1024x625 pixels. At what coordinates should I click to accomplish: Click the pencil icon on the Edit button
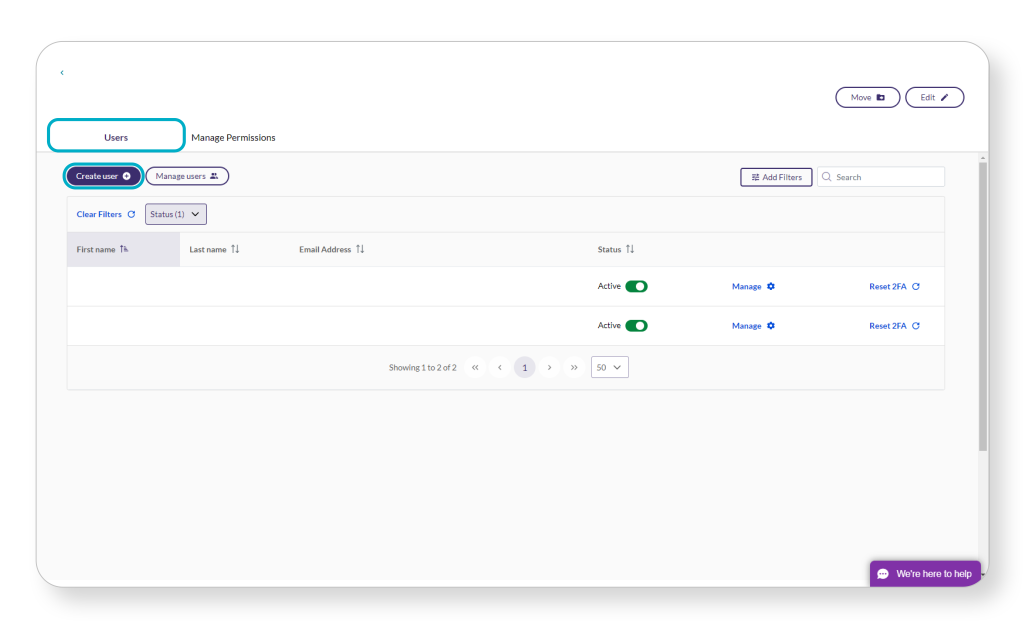pos(946,97)
